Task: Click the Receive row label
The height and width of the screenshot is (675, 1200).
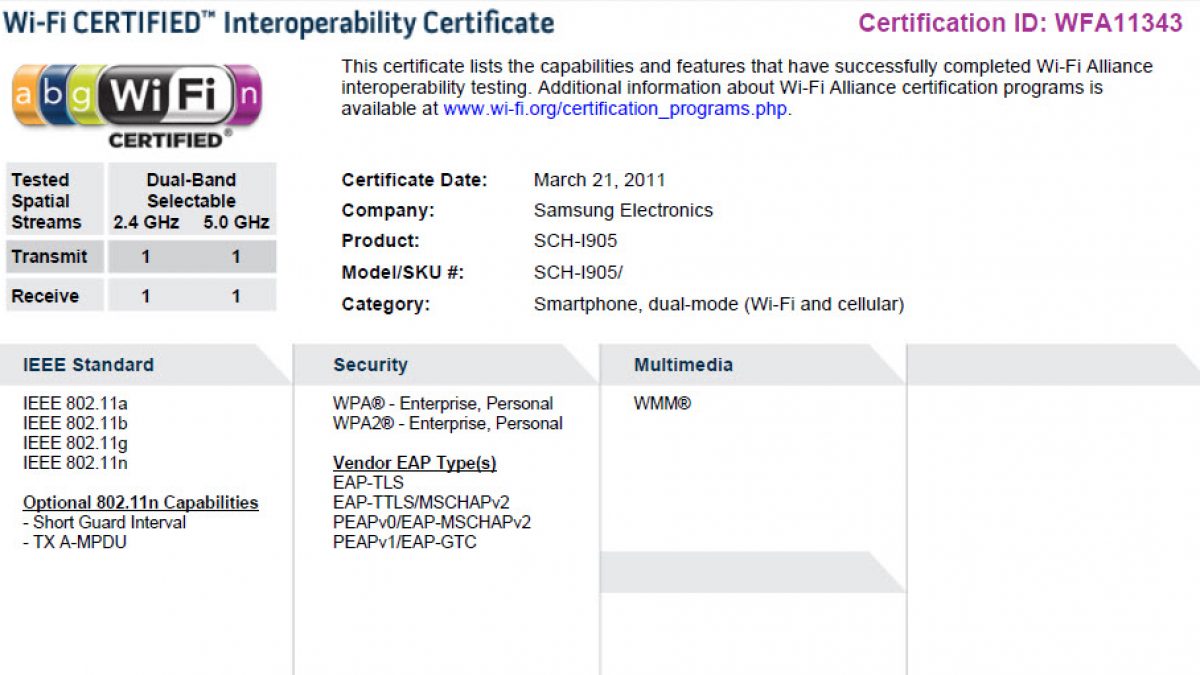Action: 45,296
